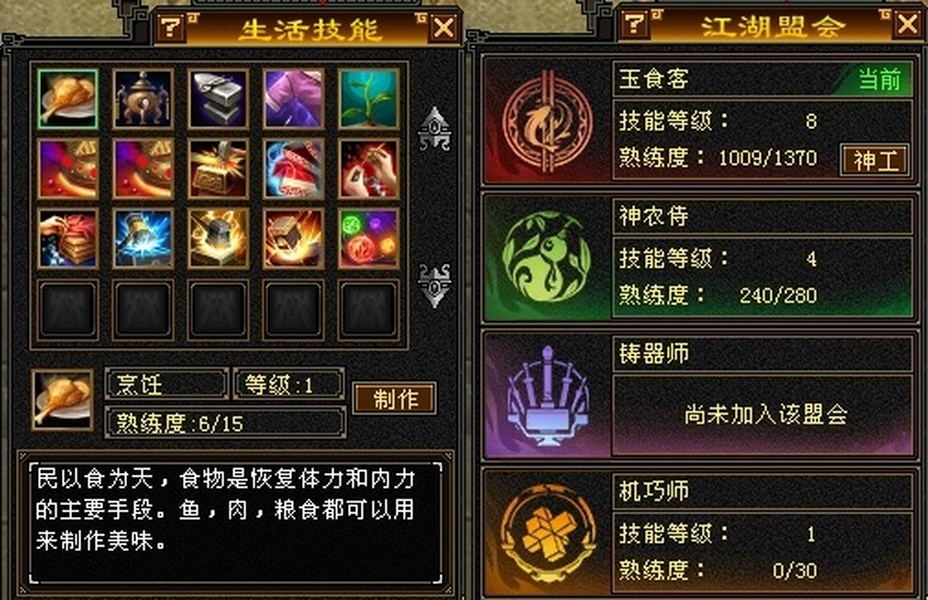Page down the skill grid arrow

point(435,285)
